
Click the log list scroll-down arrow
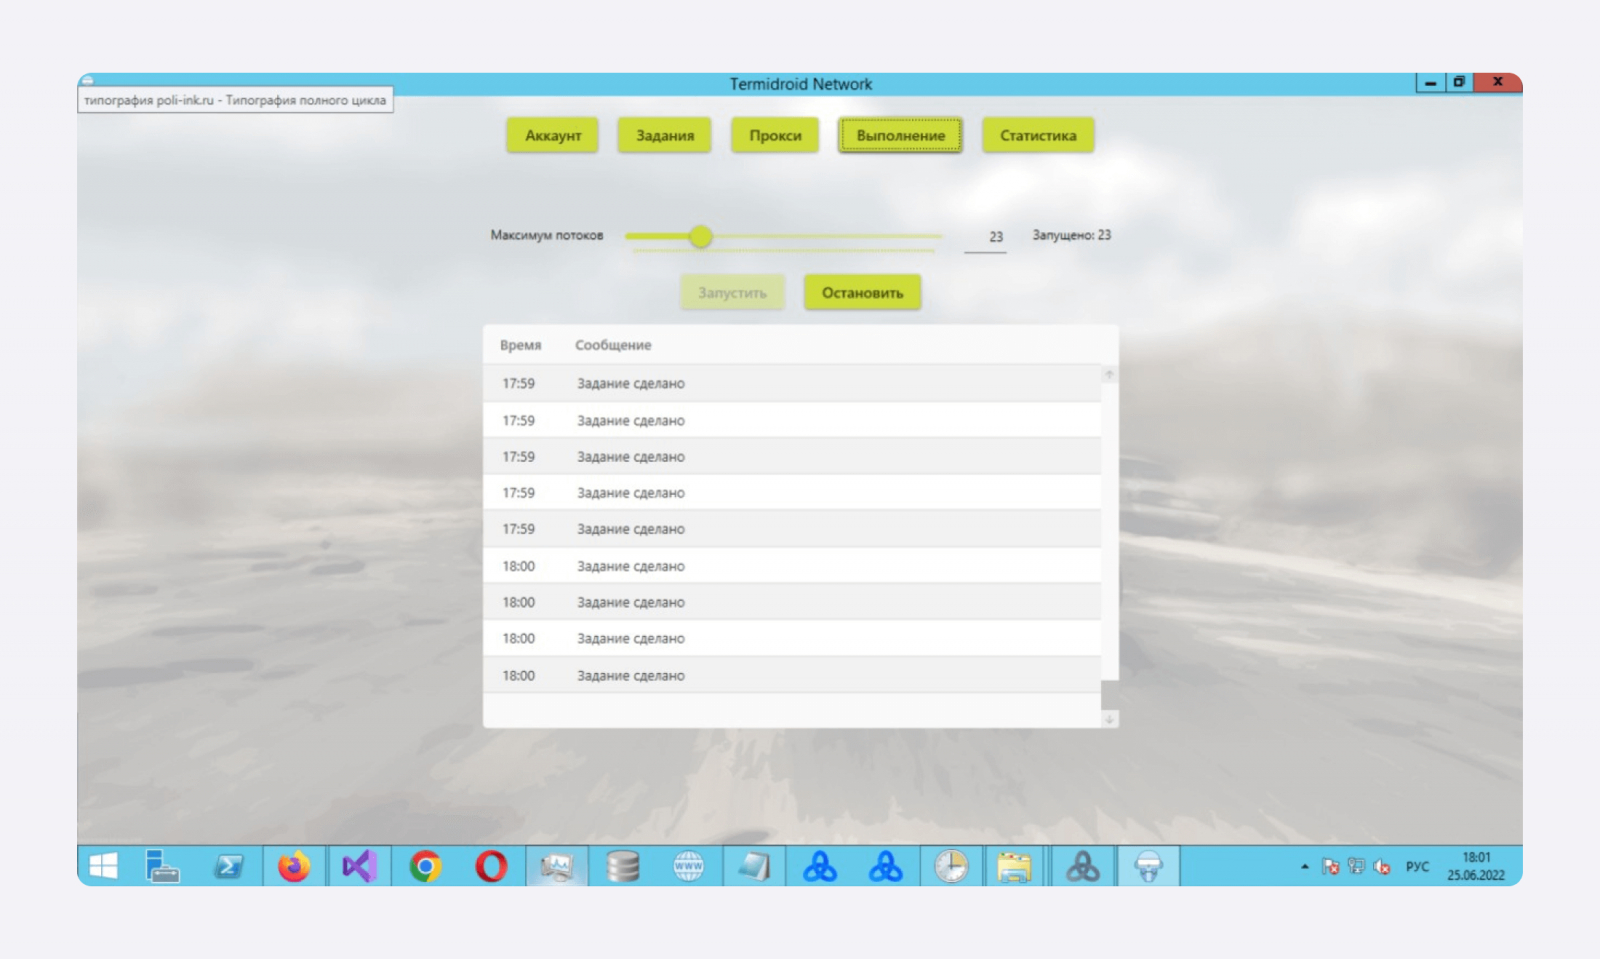coord(1109,719)
